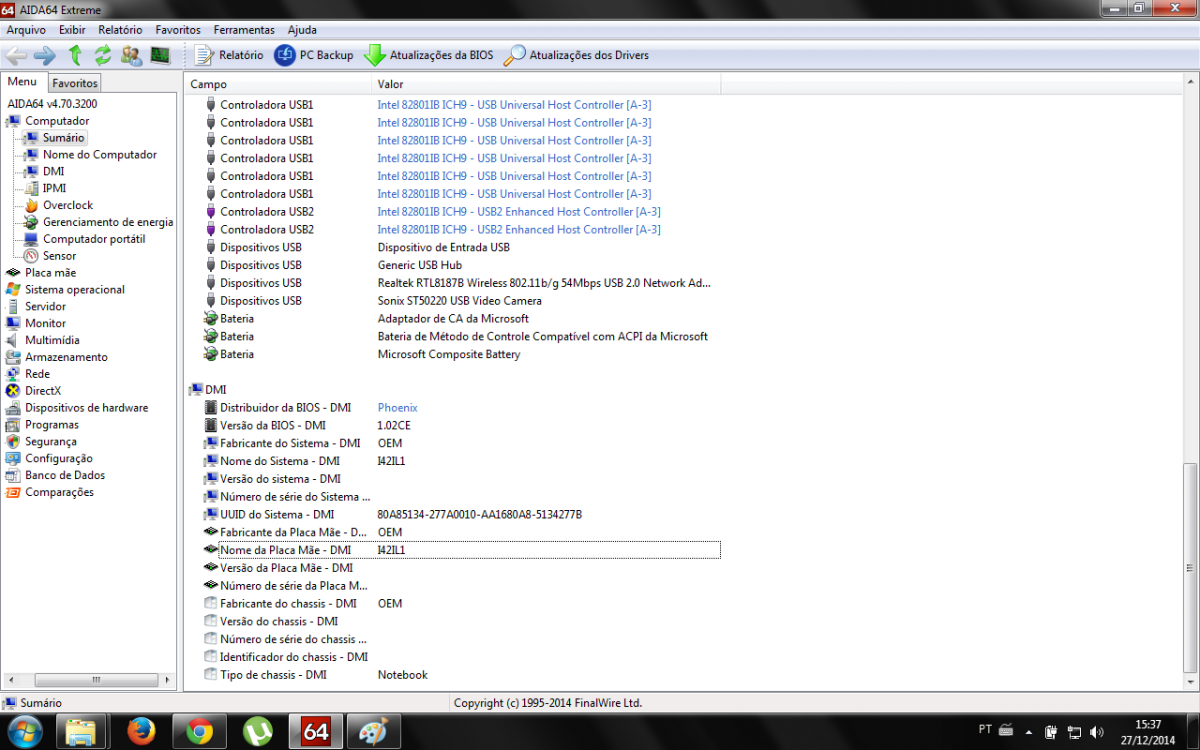This screenshot has height=750, width=1200.
Task: Select Placa mãe category
Action: tap(50, 273)
